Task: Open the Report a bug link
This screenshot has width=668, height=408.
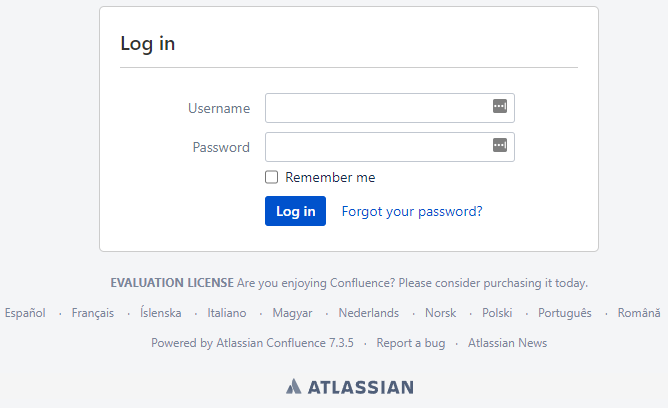Action: [411, 343]
